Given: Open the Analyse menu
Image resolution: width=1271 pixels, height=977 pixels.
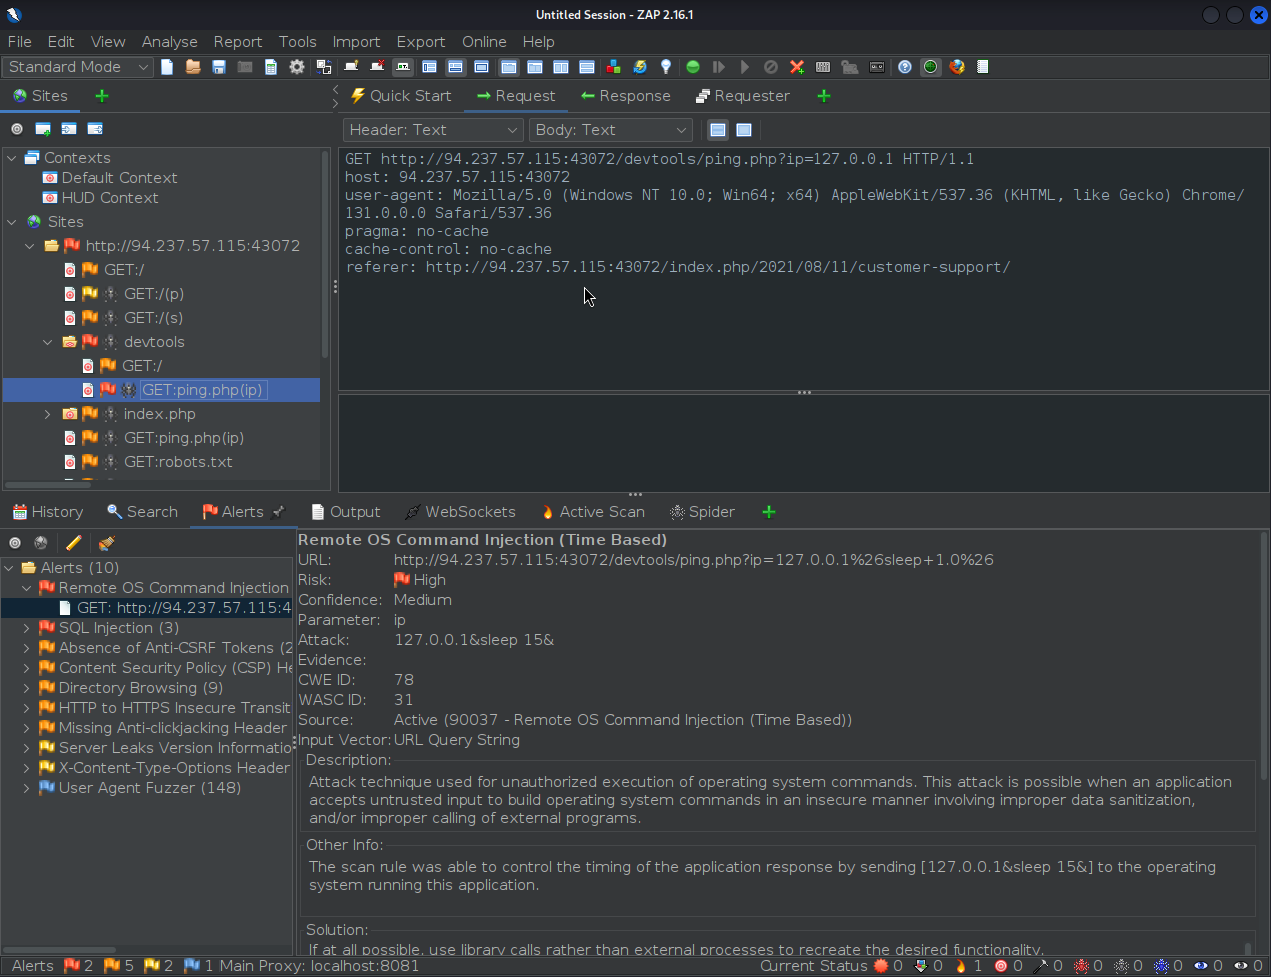Looking at the screenshot, I should [169, 42].
